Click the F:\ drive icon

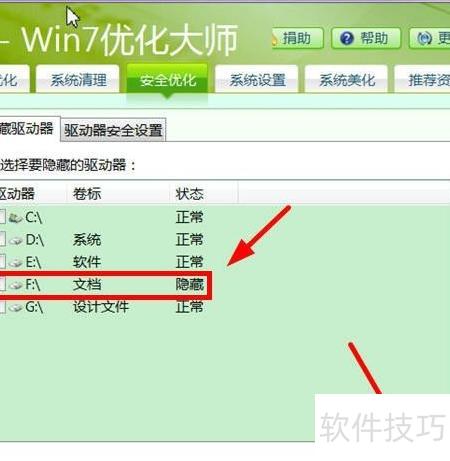(x=16, y=285)
